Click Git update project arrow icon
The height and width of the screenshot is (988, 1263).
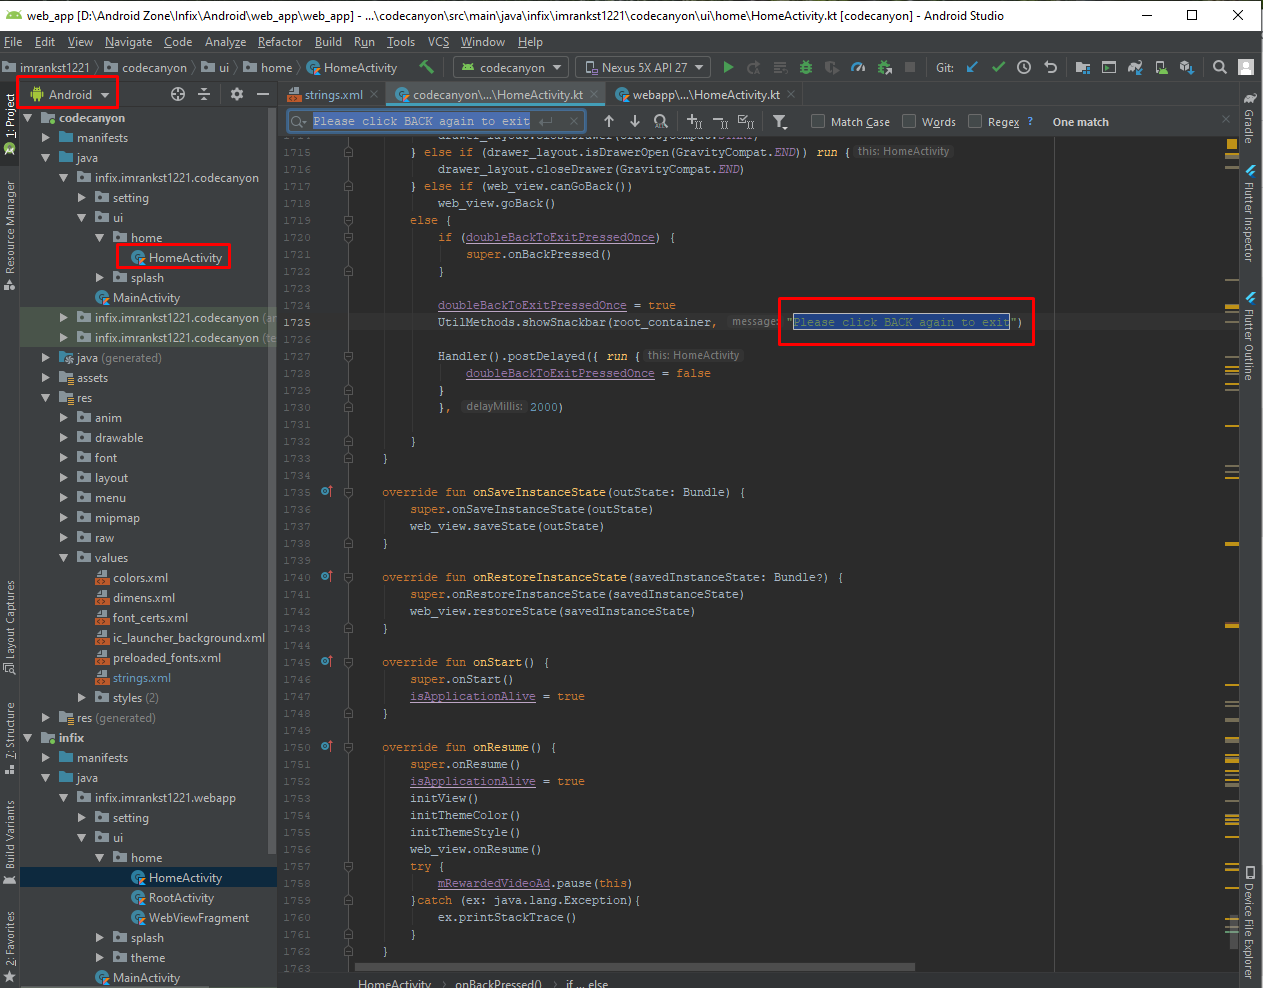pyautogui.click(x=972, y=67)
